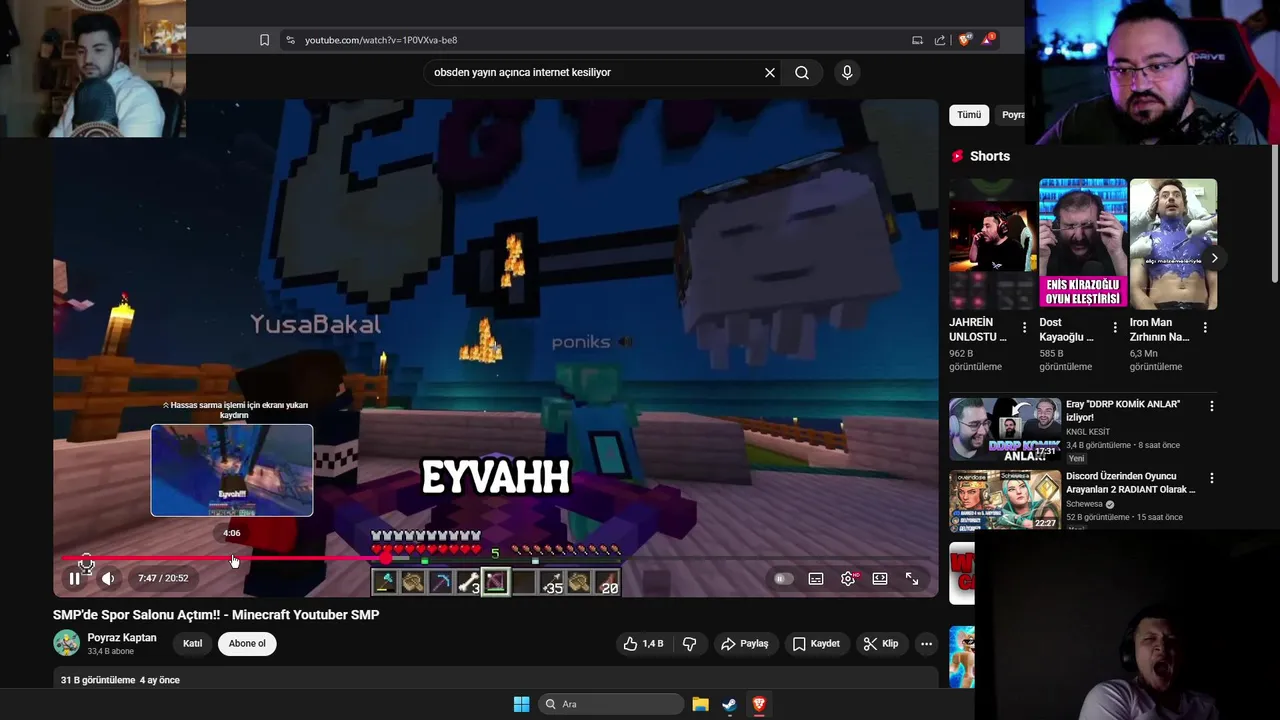Open options menu for Dost Kayaoğlu short
Viewport: 1280px width, 720px height.
click(x=1115, y=328)
